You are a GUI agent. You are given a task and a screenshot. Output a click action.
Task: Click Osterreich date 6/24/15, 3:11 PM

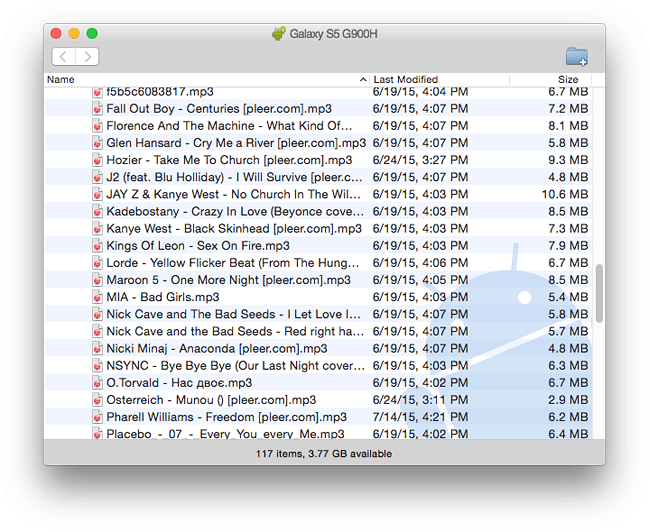click(420, 400)
